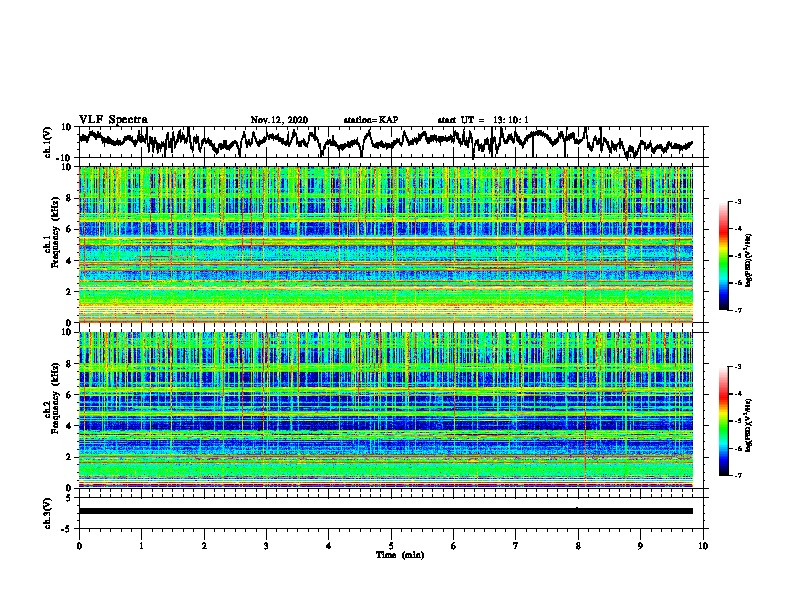792x612 pixels.
Task: Click the log(PSD) label beside ch.2 color bar
Action: pyautogui.click(x=749, y=424)
